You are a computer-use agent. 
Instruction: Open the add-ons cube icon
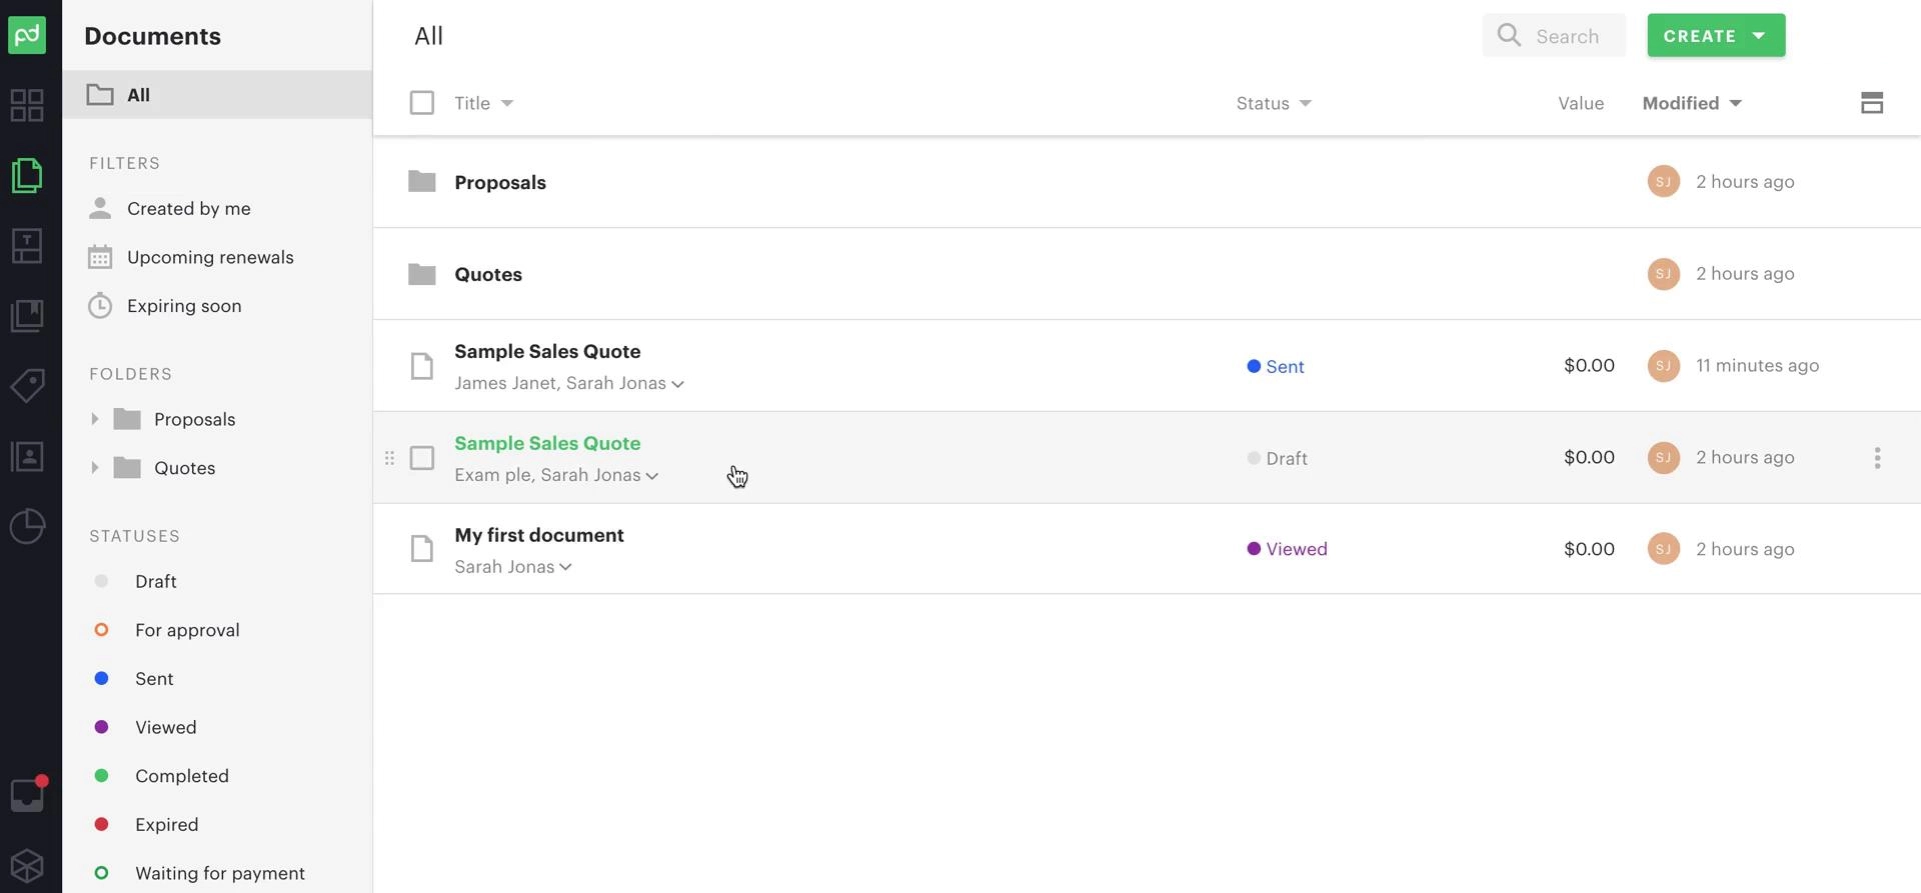point(27,866)
